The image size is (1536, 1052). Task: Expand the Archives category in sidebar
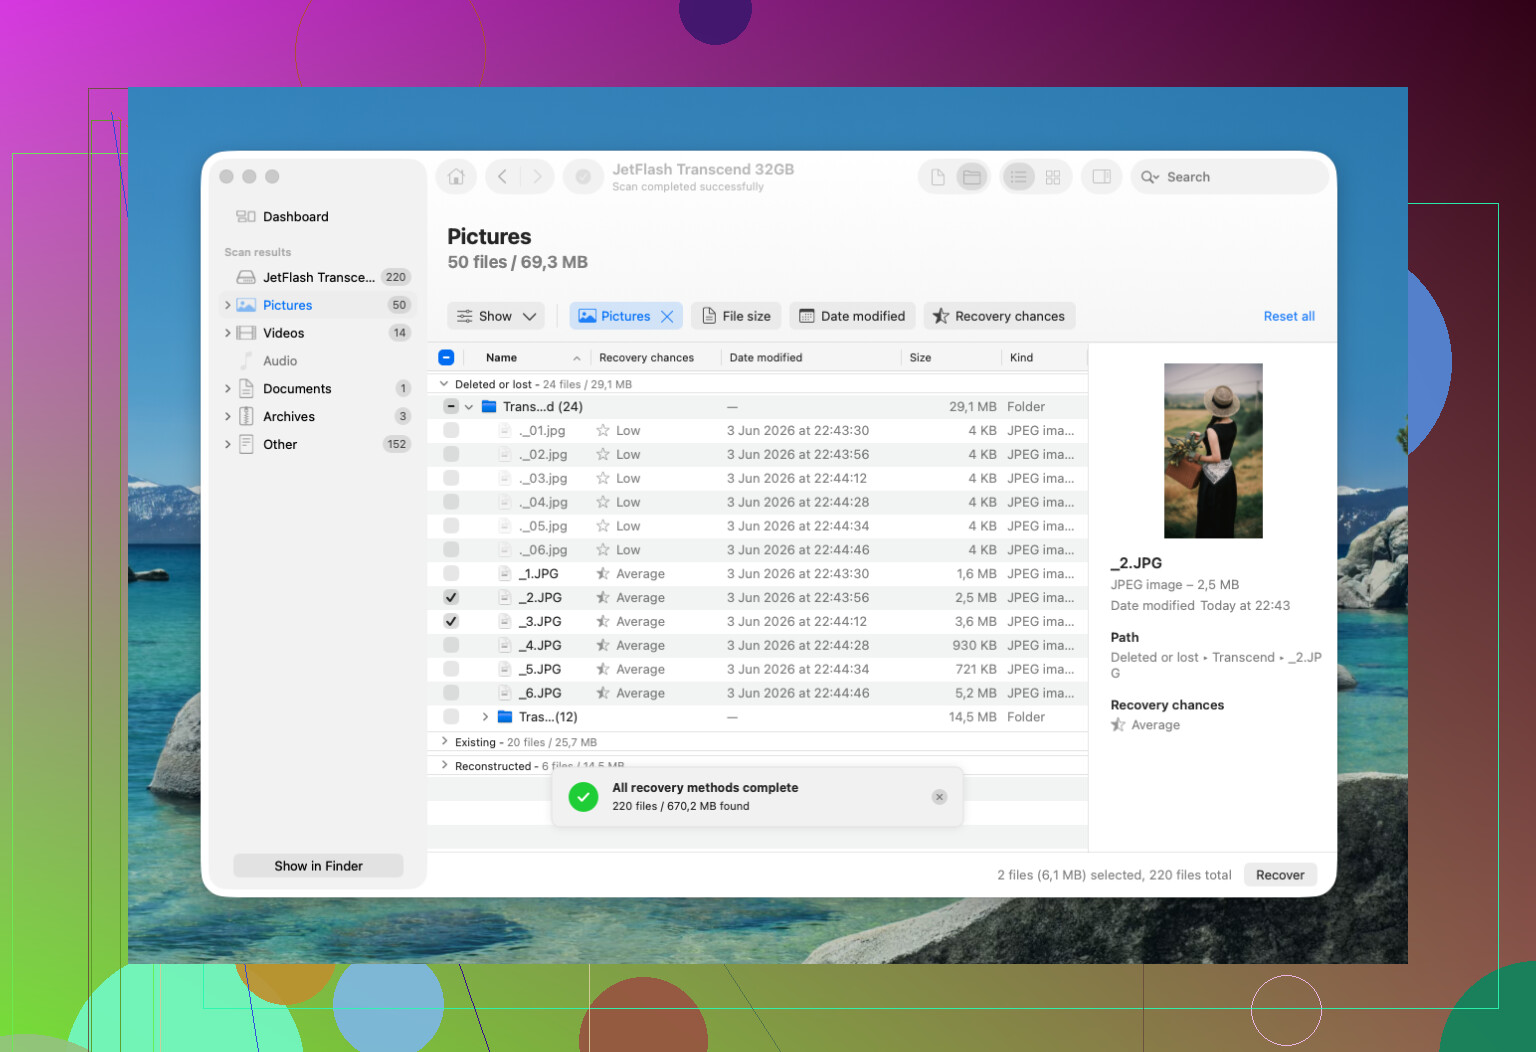pyautogui.click(x=228, y=417)
